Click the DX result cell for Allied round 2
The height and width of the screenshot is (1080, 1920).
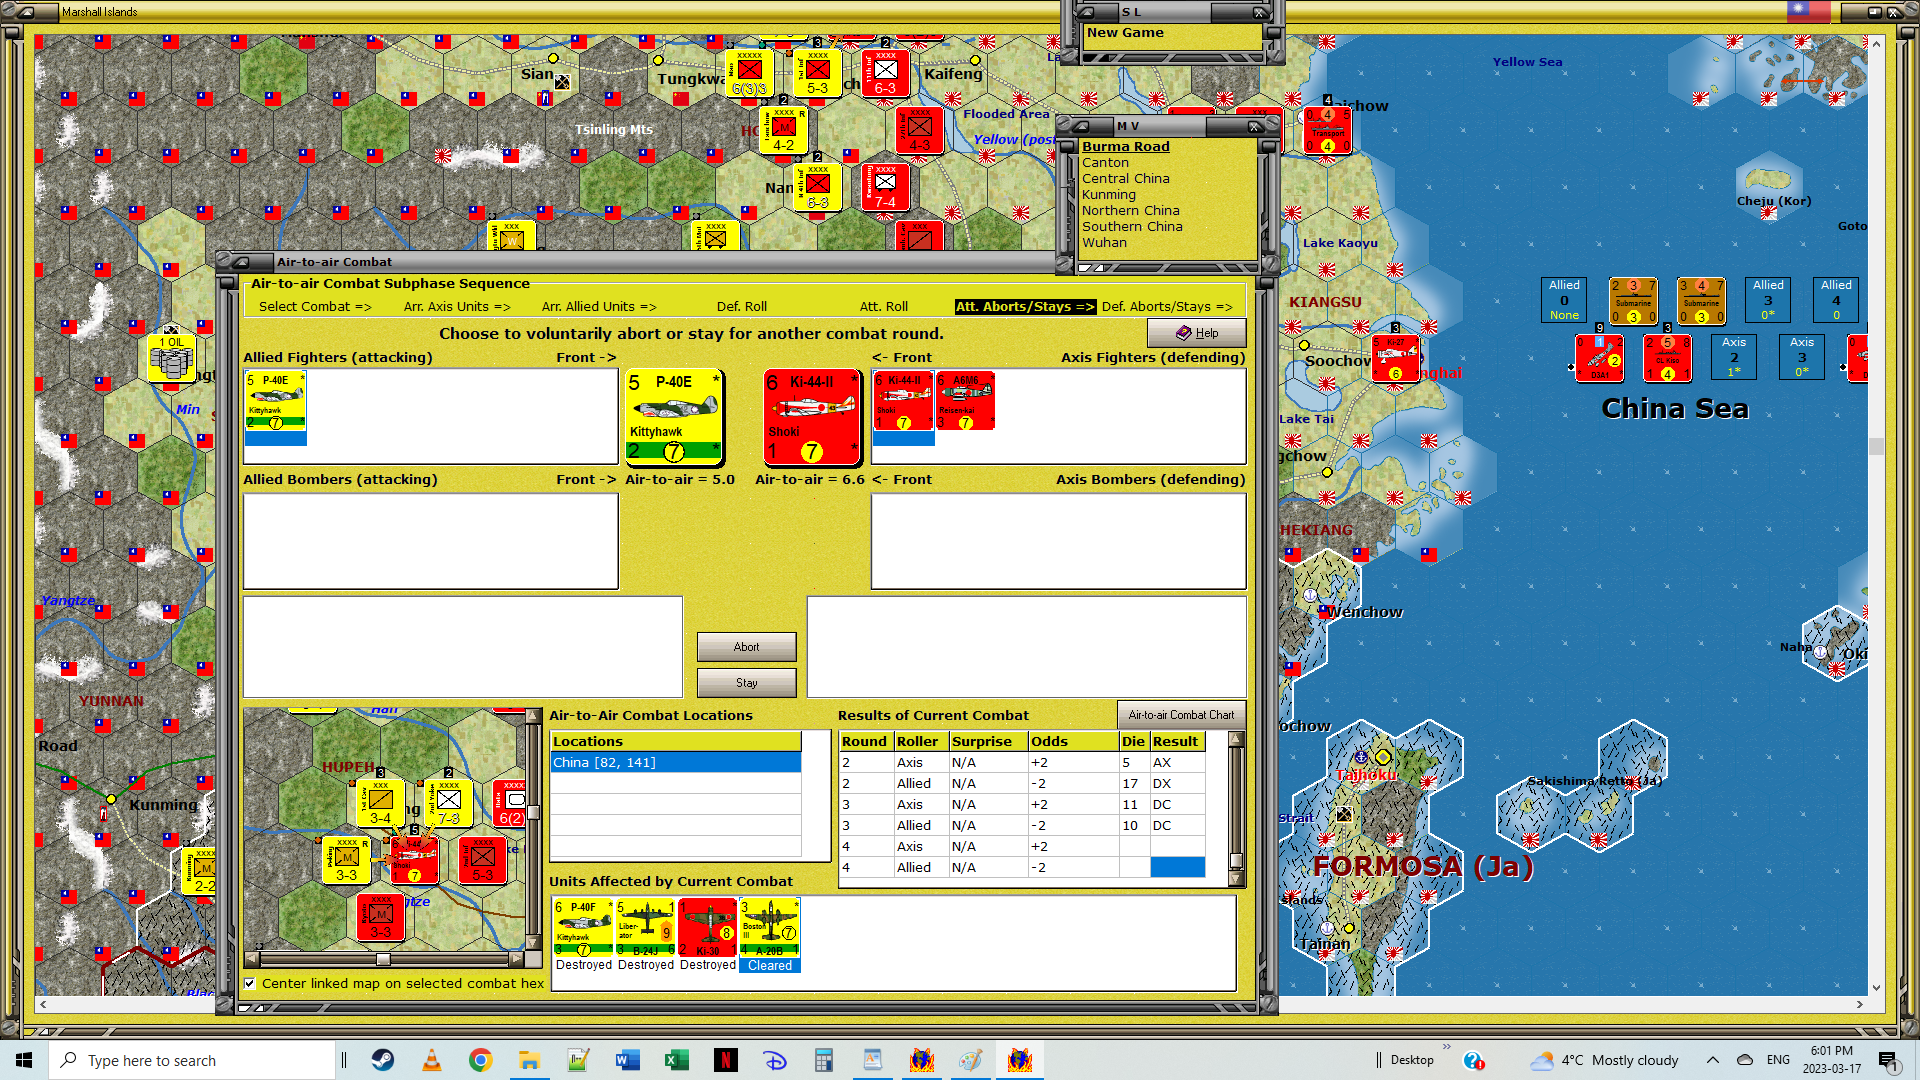(1177, 784)
